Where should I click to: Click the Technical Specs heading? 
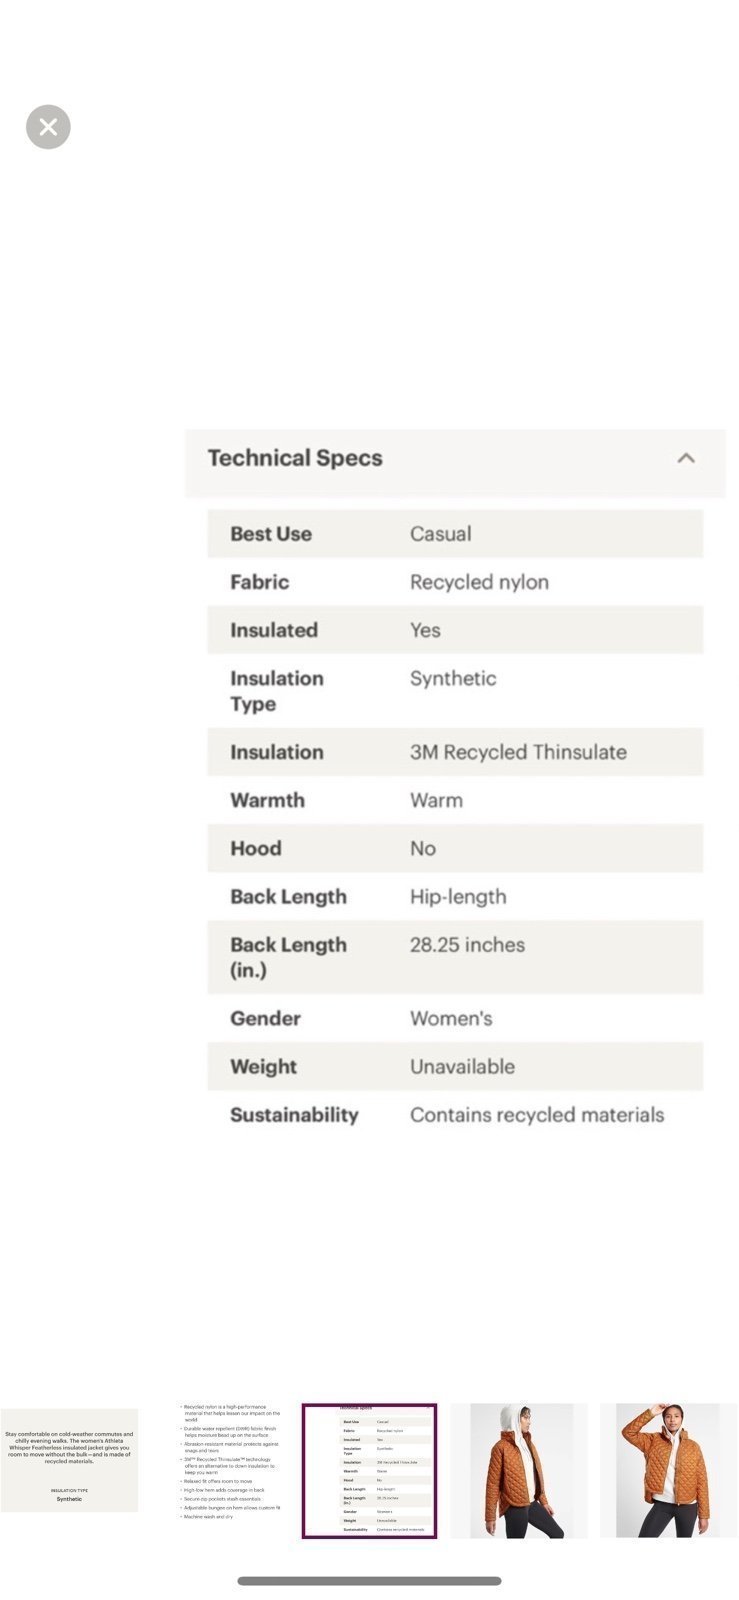coord(295,458)
